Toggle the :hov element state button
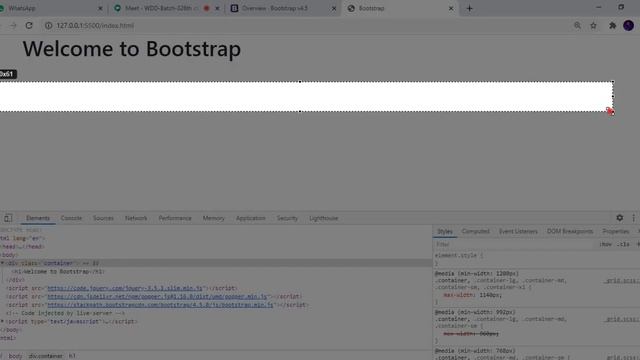 pos(605,244)
